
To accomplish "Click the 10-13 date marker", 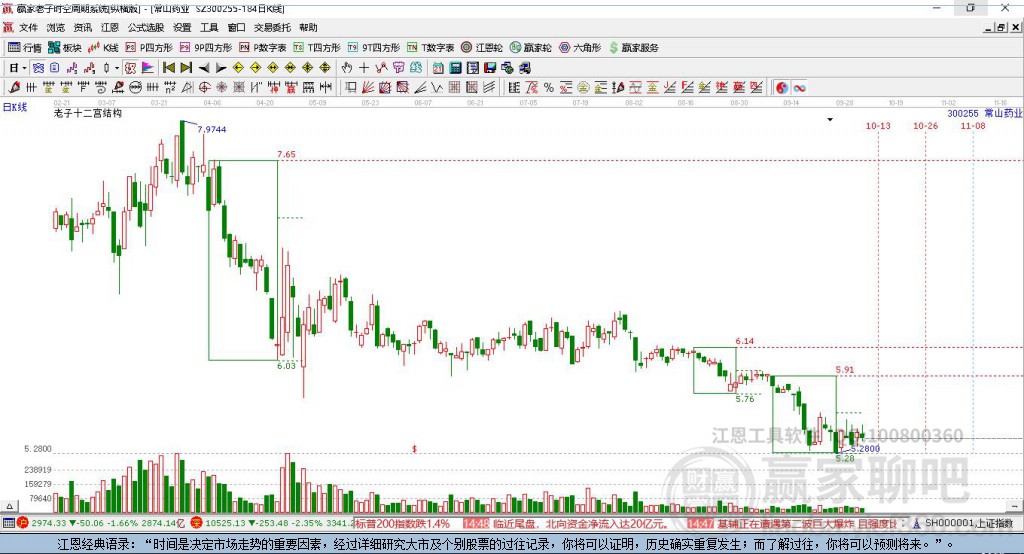I will coord(878,125).
